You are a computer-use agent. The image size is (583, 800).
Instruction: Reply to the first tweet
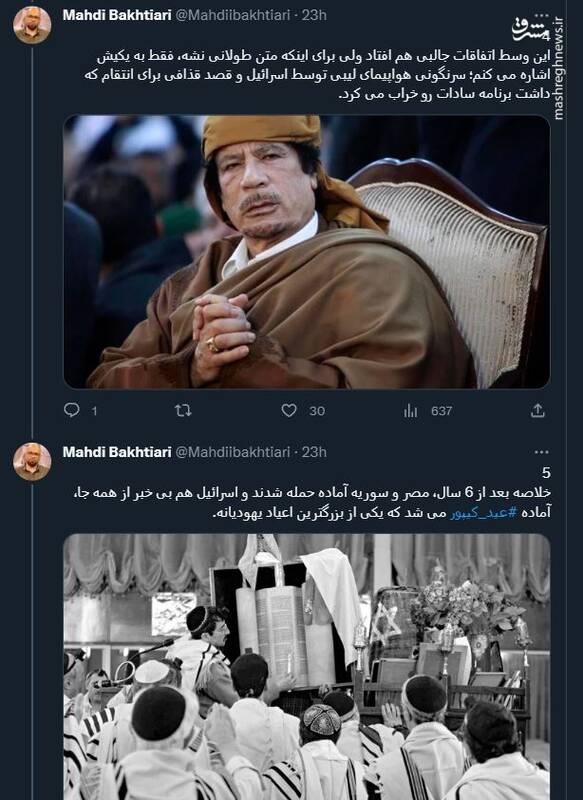point(72,410)
